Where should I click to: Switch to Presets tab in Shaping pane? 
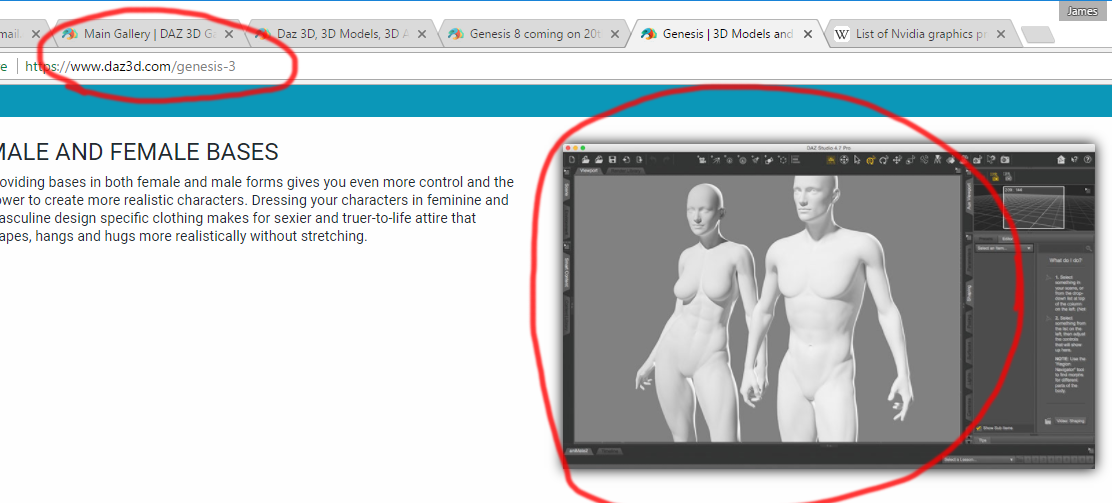point(986,239)
